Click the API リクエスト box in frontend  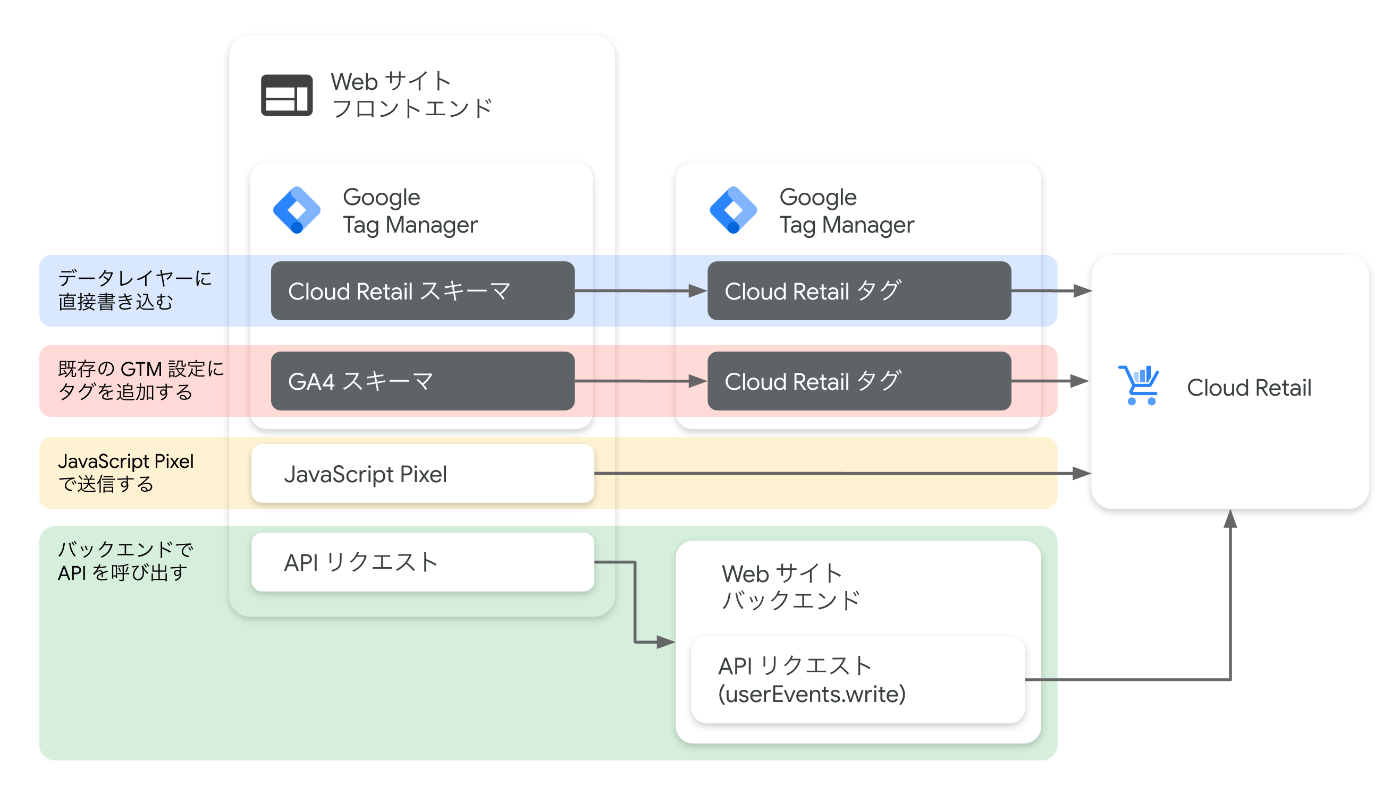(423, 562)
